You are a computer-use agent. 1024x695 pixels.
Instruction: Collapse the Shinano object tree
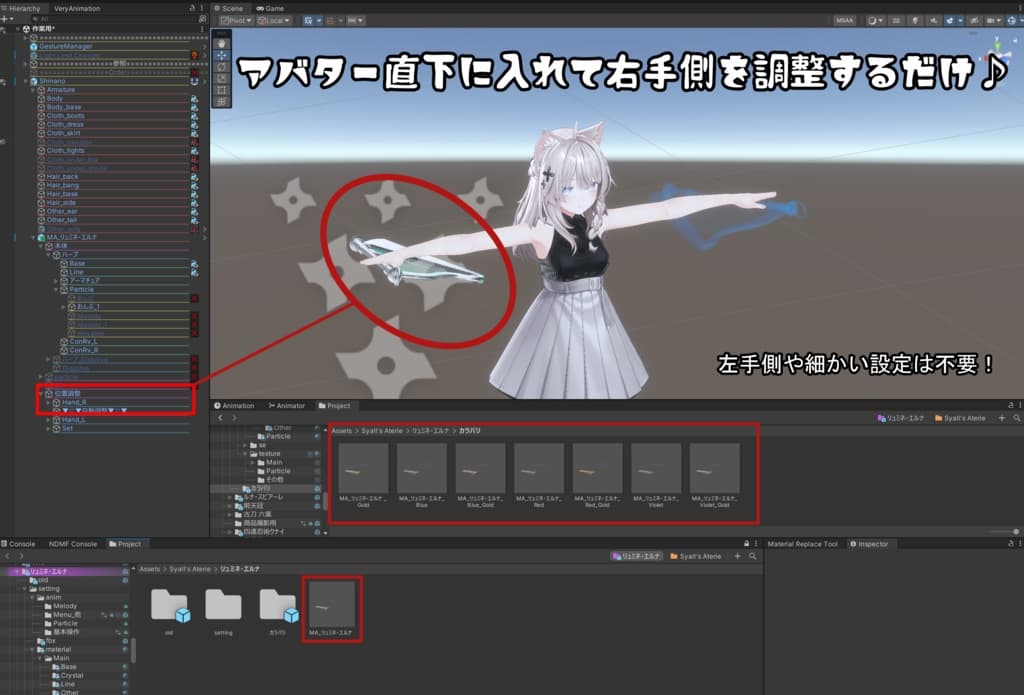[x=25, y=81]
